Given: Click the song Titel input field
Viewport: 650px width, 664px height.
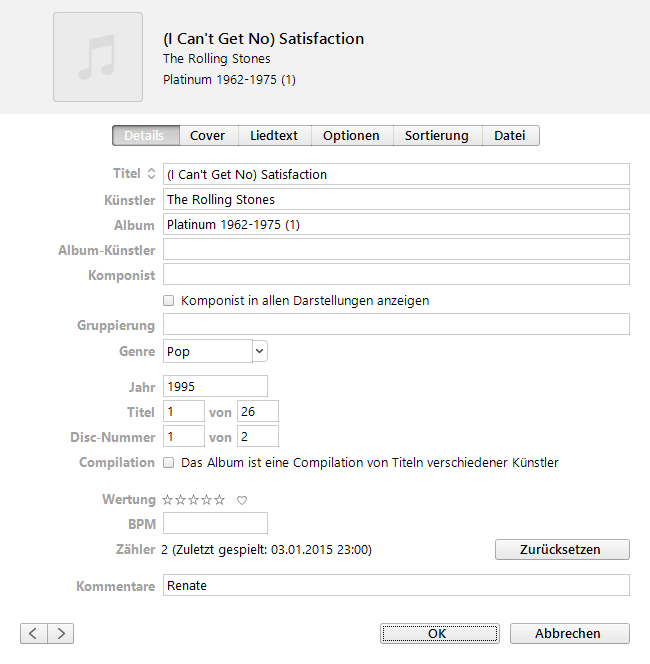Looking at the screenshot, I should click(396, 174).
